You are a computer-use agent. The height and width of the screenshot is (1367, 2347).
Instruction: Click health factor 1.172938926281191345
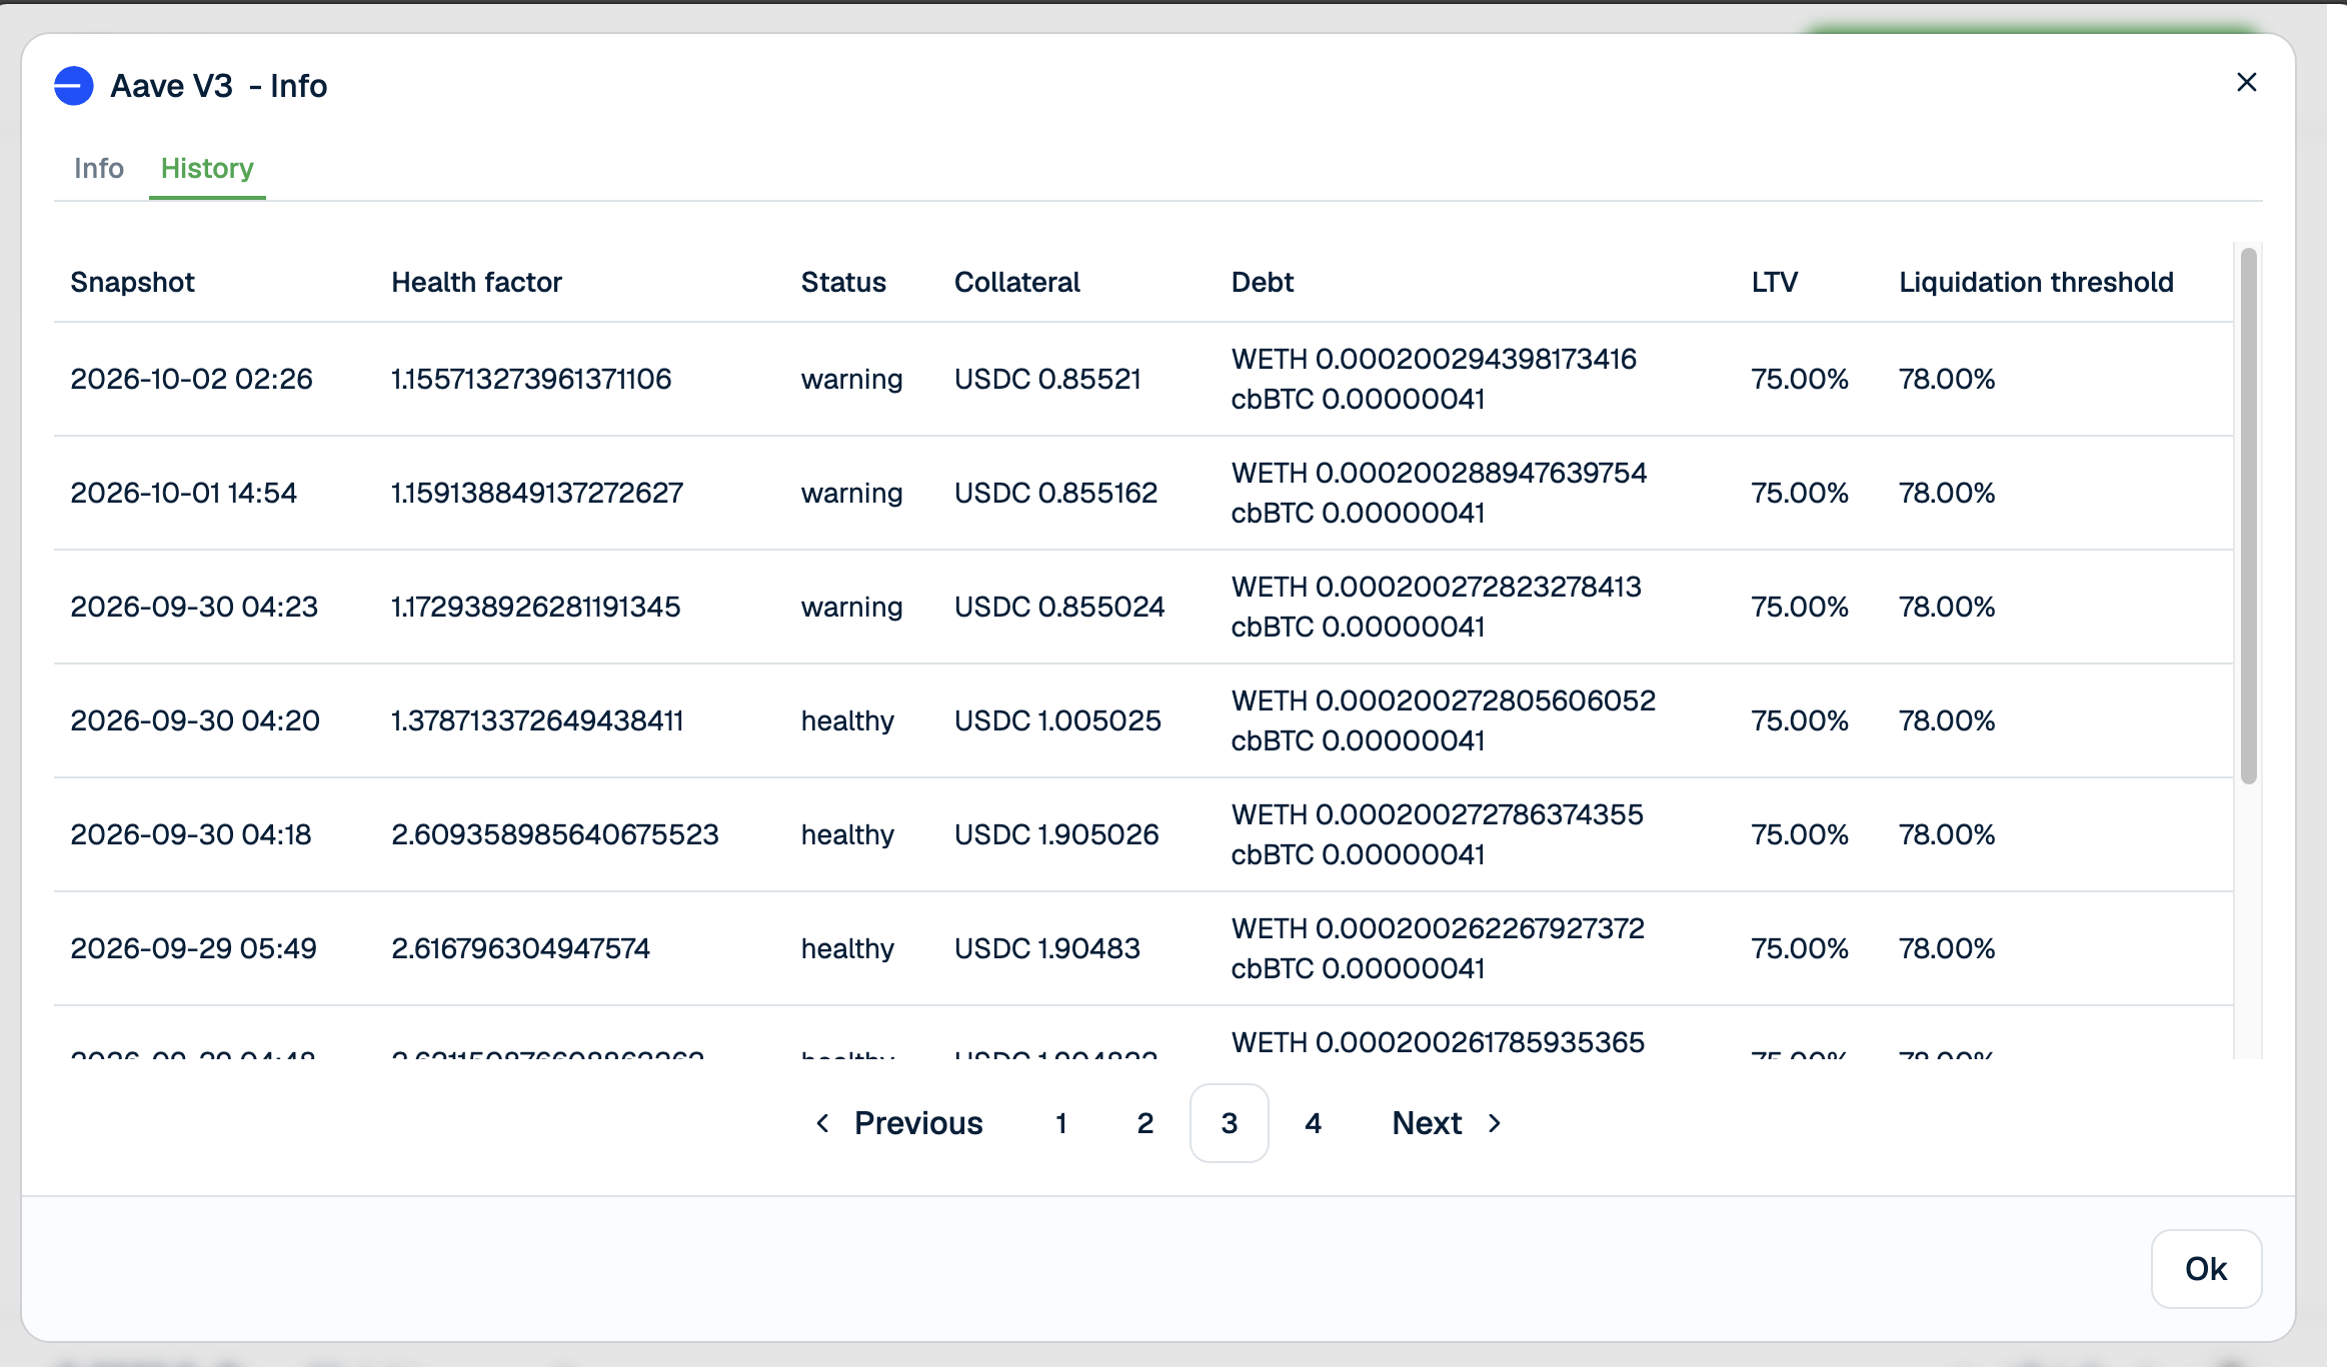tap(536, 607)
